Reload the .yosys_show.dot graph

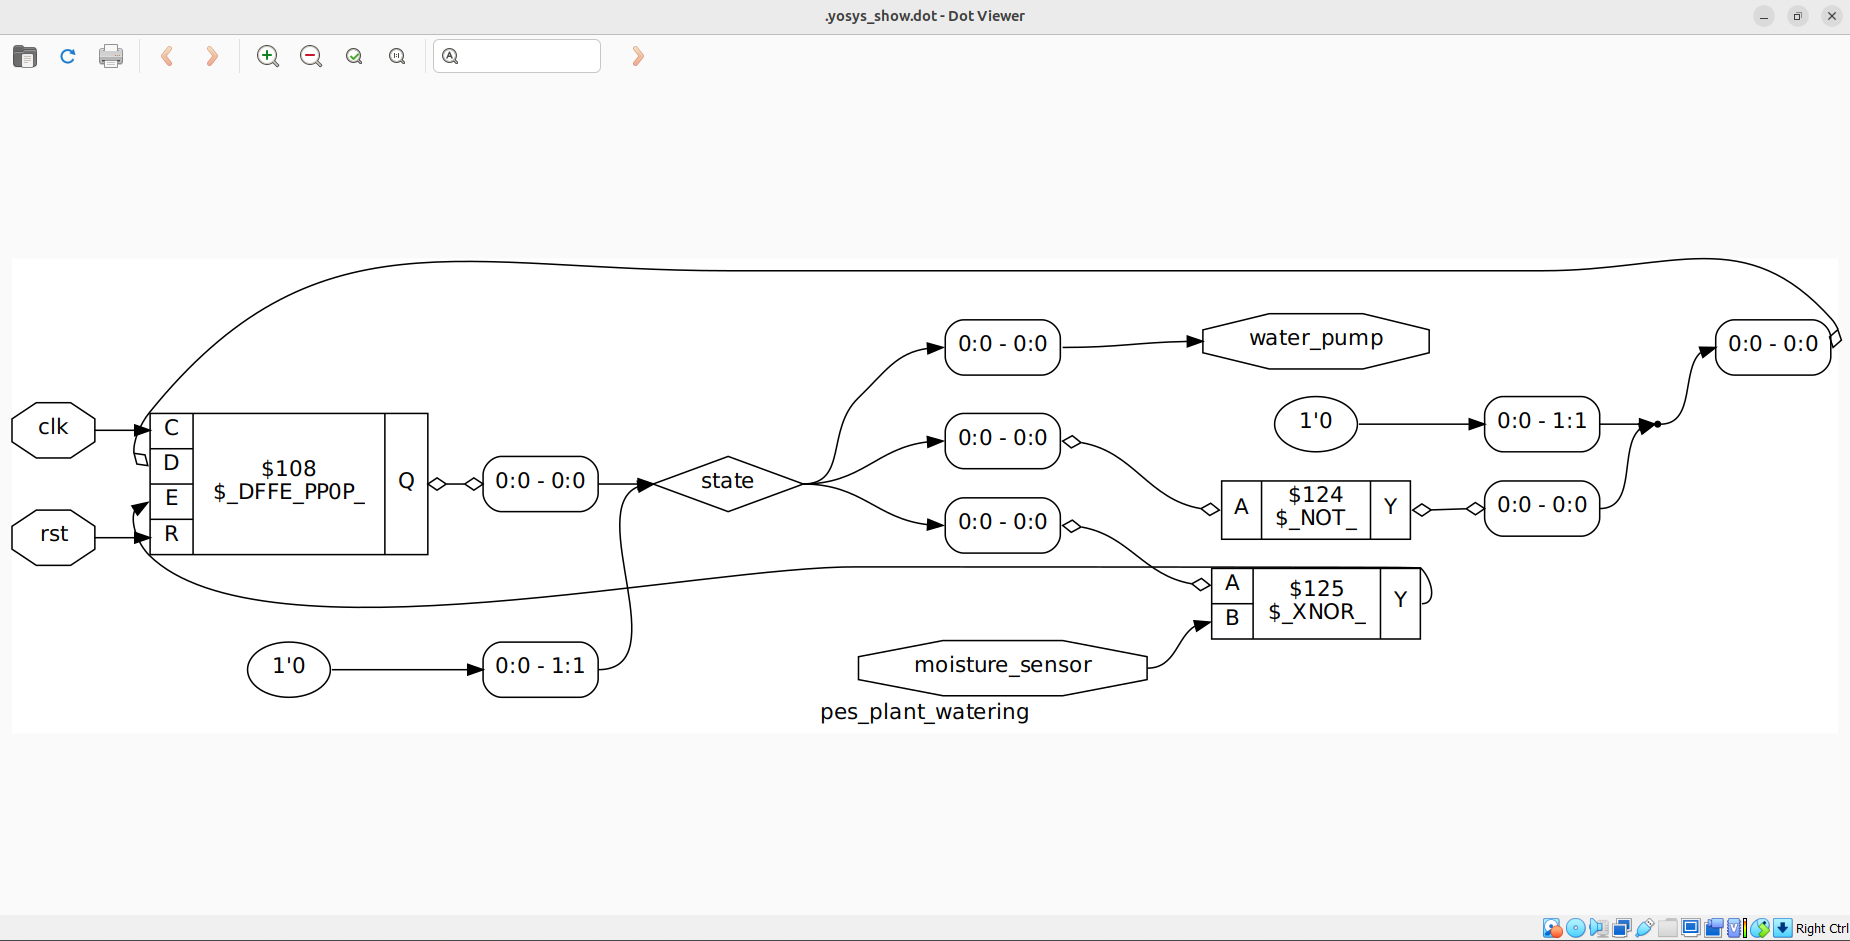(x=67, y=56)
